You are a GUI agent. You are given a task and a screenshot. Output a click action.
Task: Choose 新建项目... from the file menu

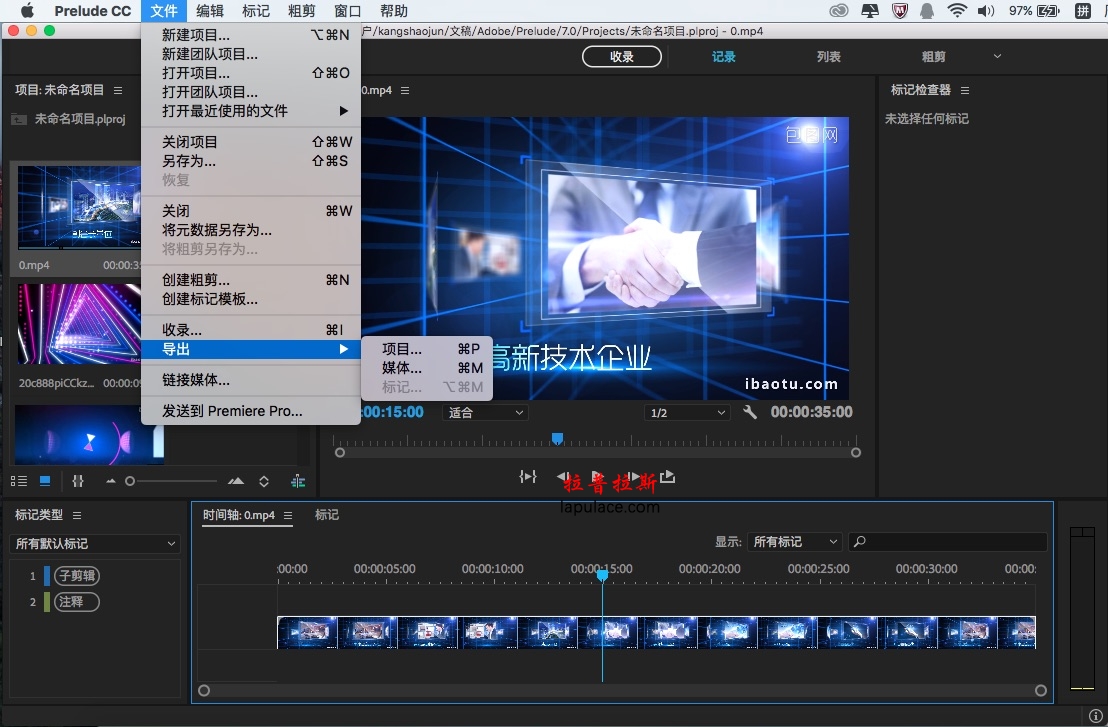tap(251, 35)
